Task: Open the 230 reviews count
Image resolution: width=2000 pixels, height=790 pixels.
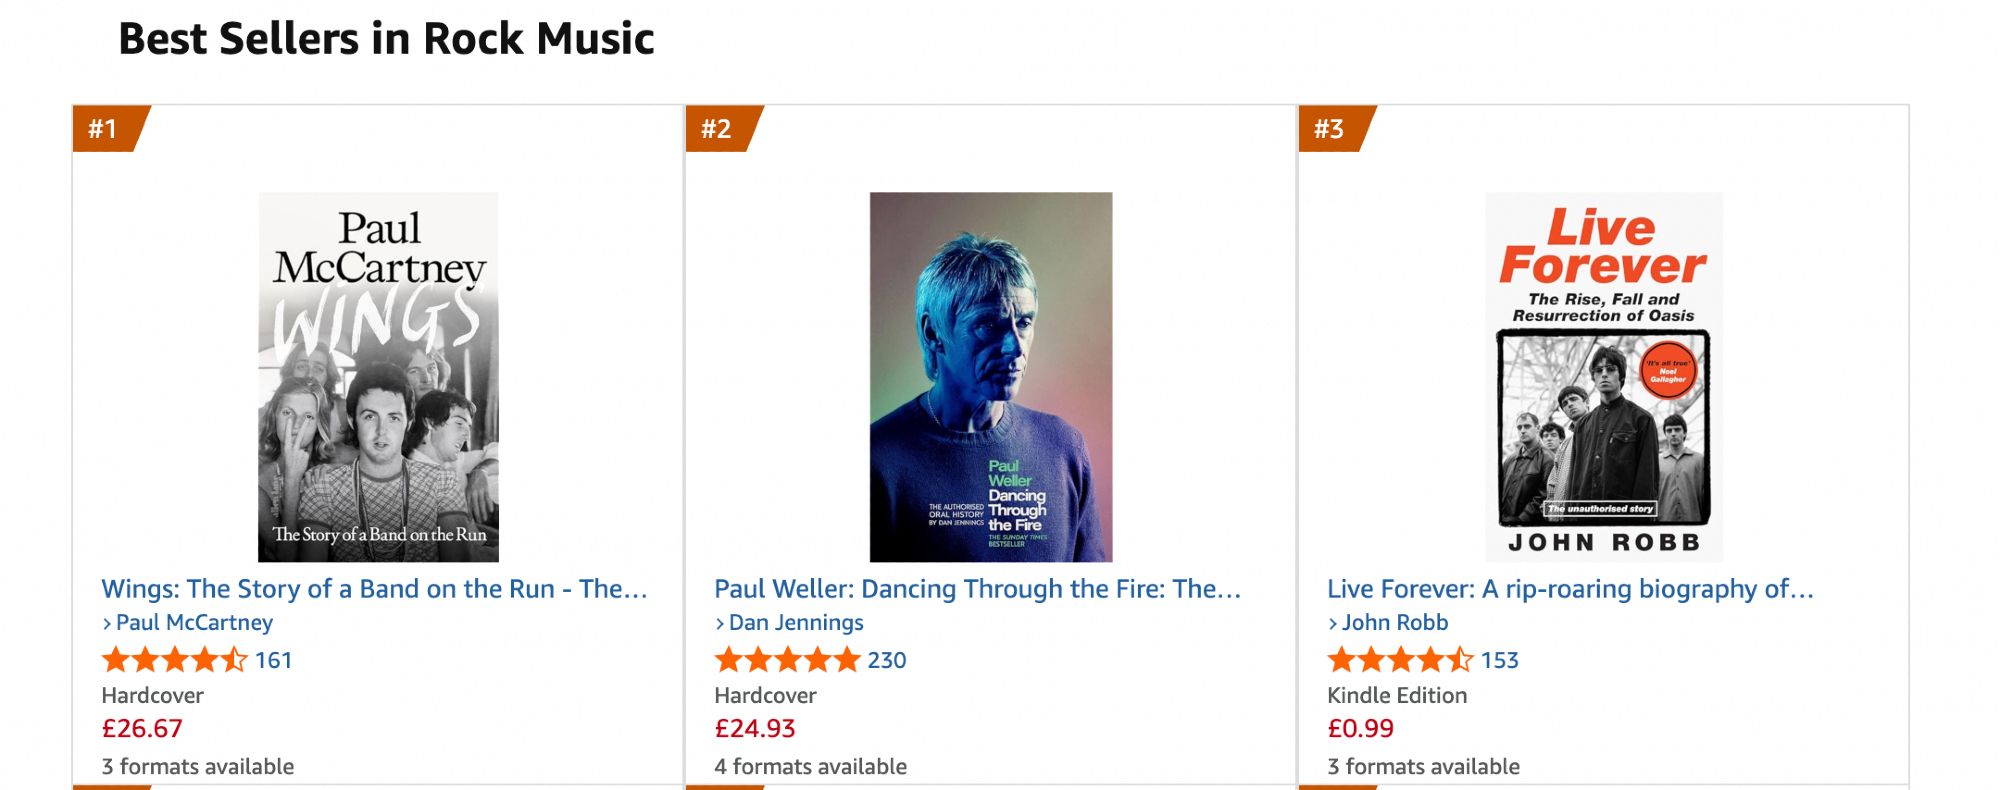Action: (x=887, y=661)
